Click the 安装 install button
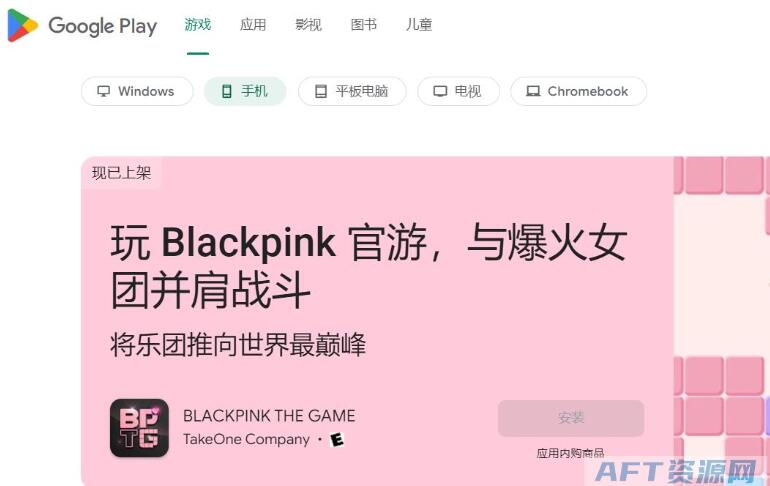 [x=571, y=418]
